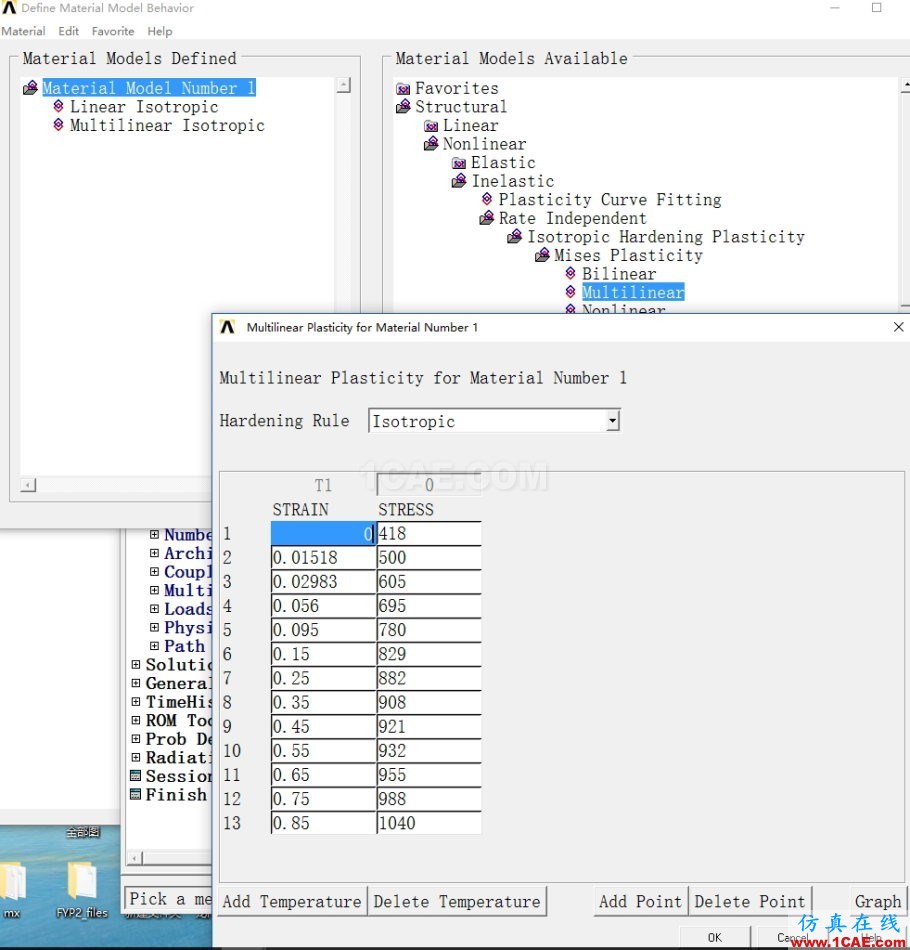Click the Mises Plasticity folder icon
The width and height of the screenshot is (910, 950).
(542, 256)
